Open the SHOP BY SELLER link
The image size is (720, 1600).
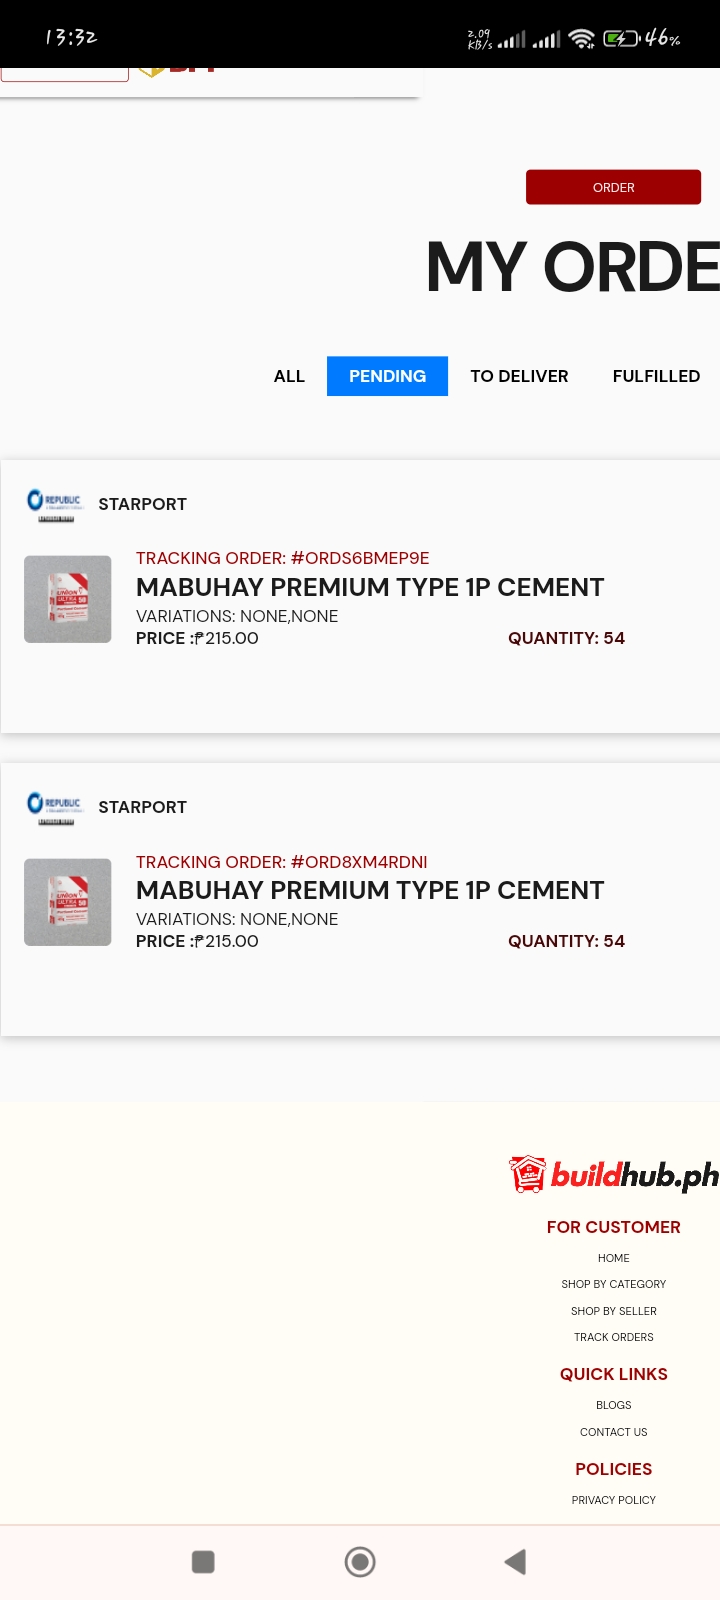(614, 1311)
